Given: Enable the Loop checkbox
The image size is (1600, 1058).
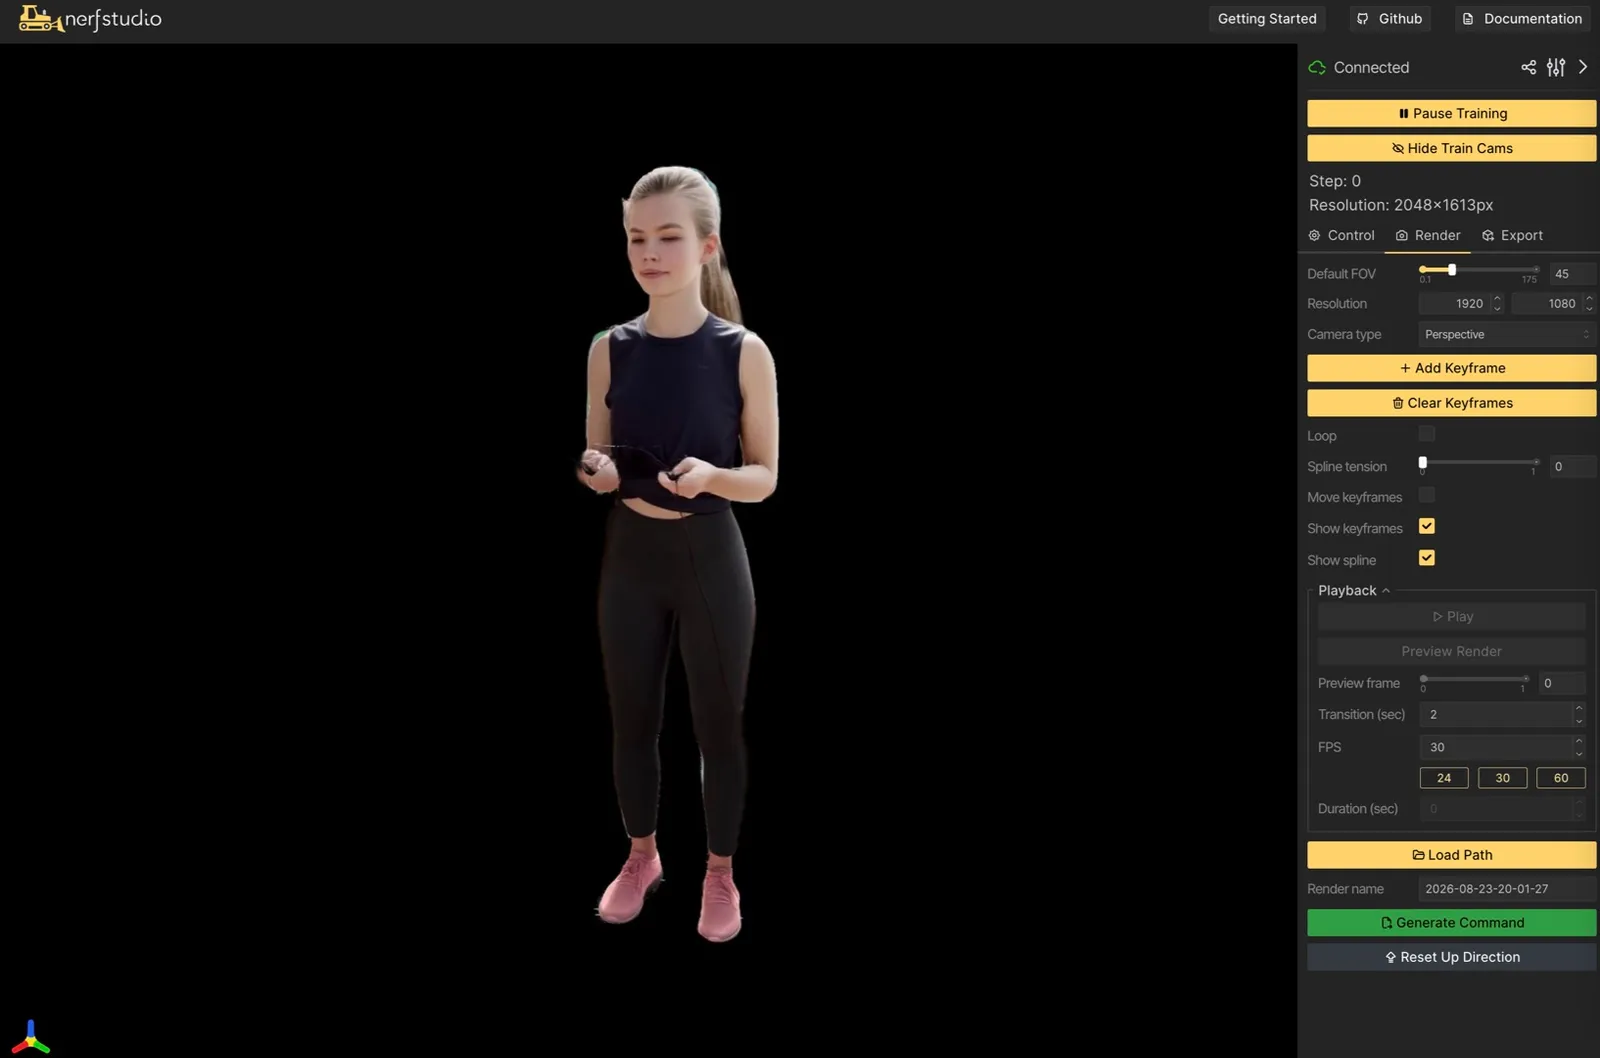Looking at the screenshot, I should (1427, 434).
